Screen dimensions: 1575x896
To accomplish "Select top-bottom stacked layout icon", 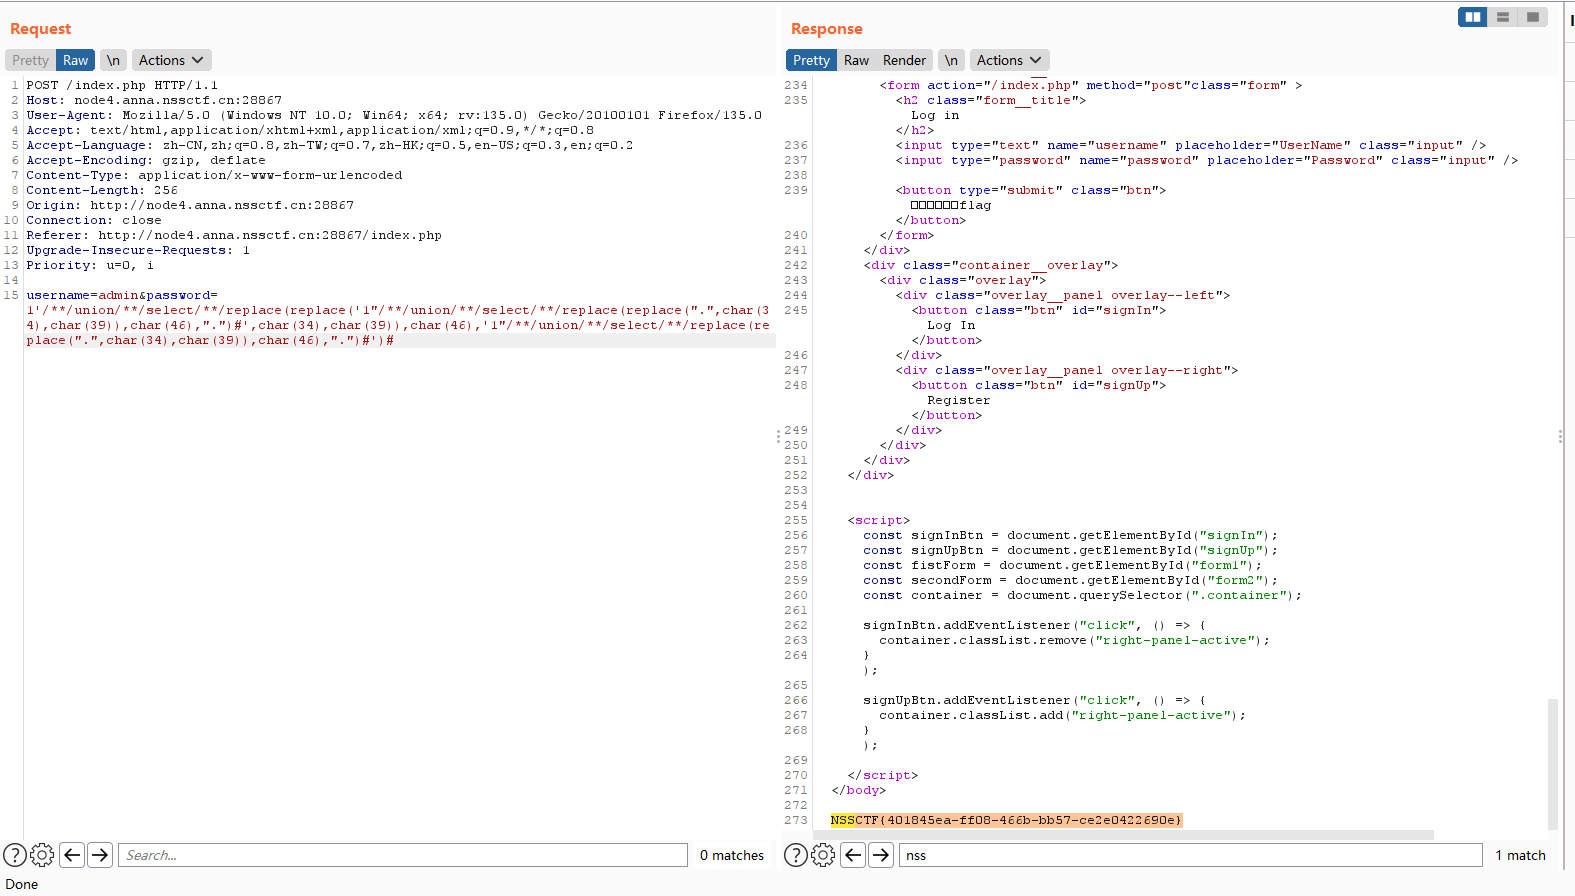I will pos(1502,17).
